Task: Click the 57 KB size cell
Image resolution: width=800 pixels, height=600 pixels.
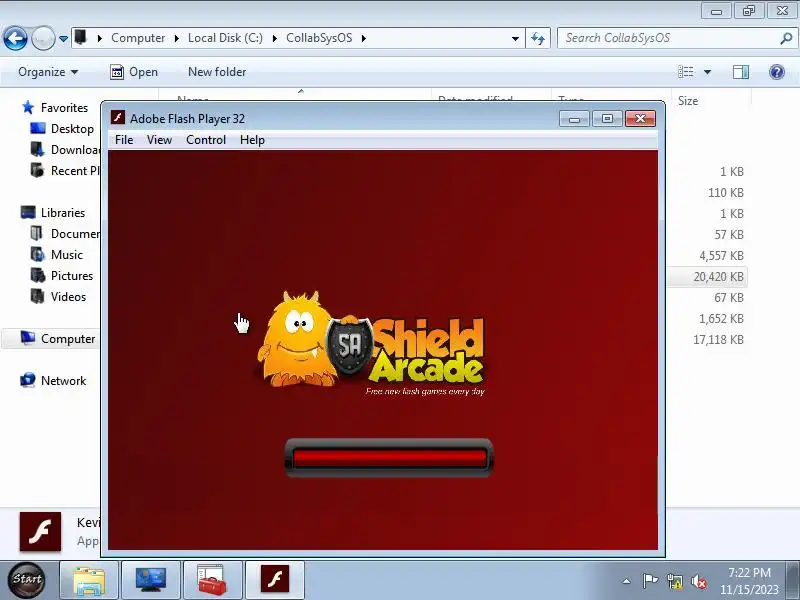Action: point(729,235)
